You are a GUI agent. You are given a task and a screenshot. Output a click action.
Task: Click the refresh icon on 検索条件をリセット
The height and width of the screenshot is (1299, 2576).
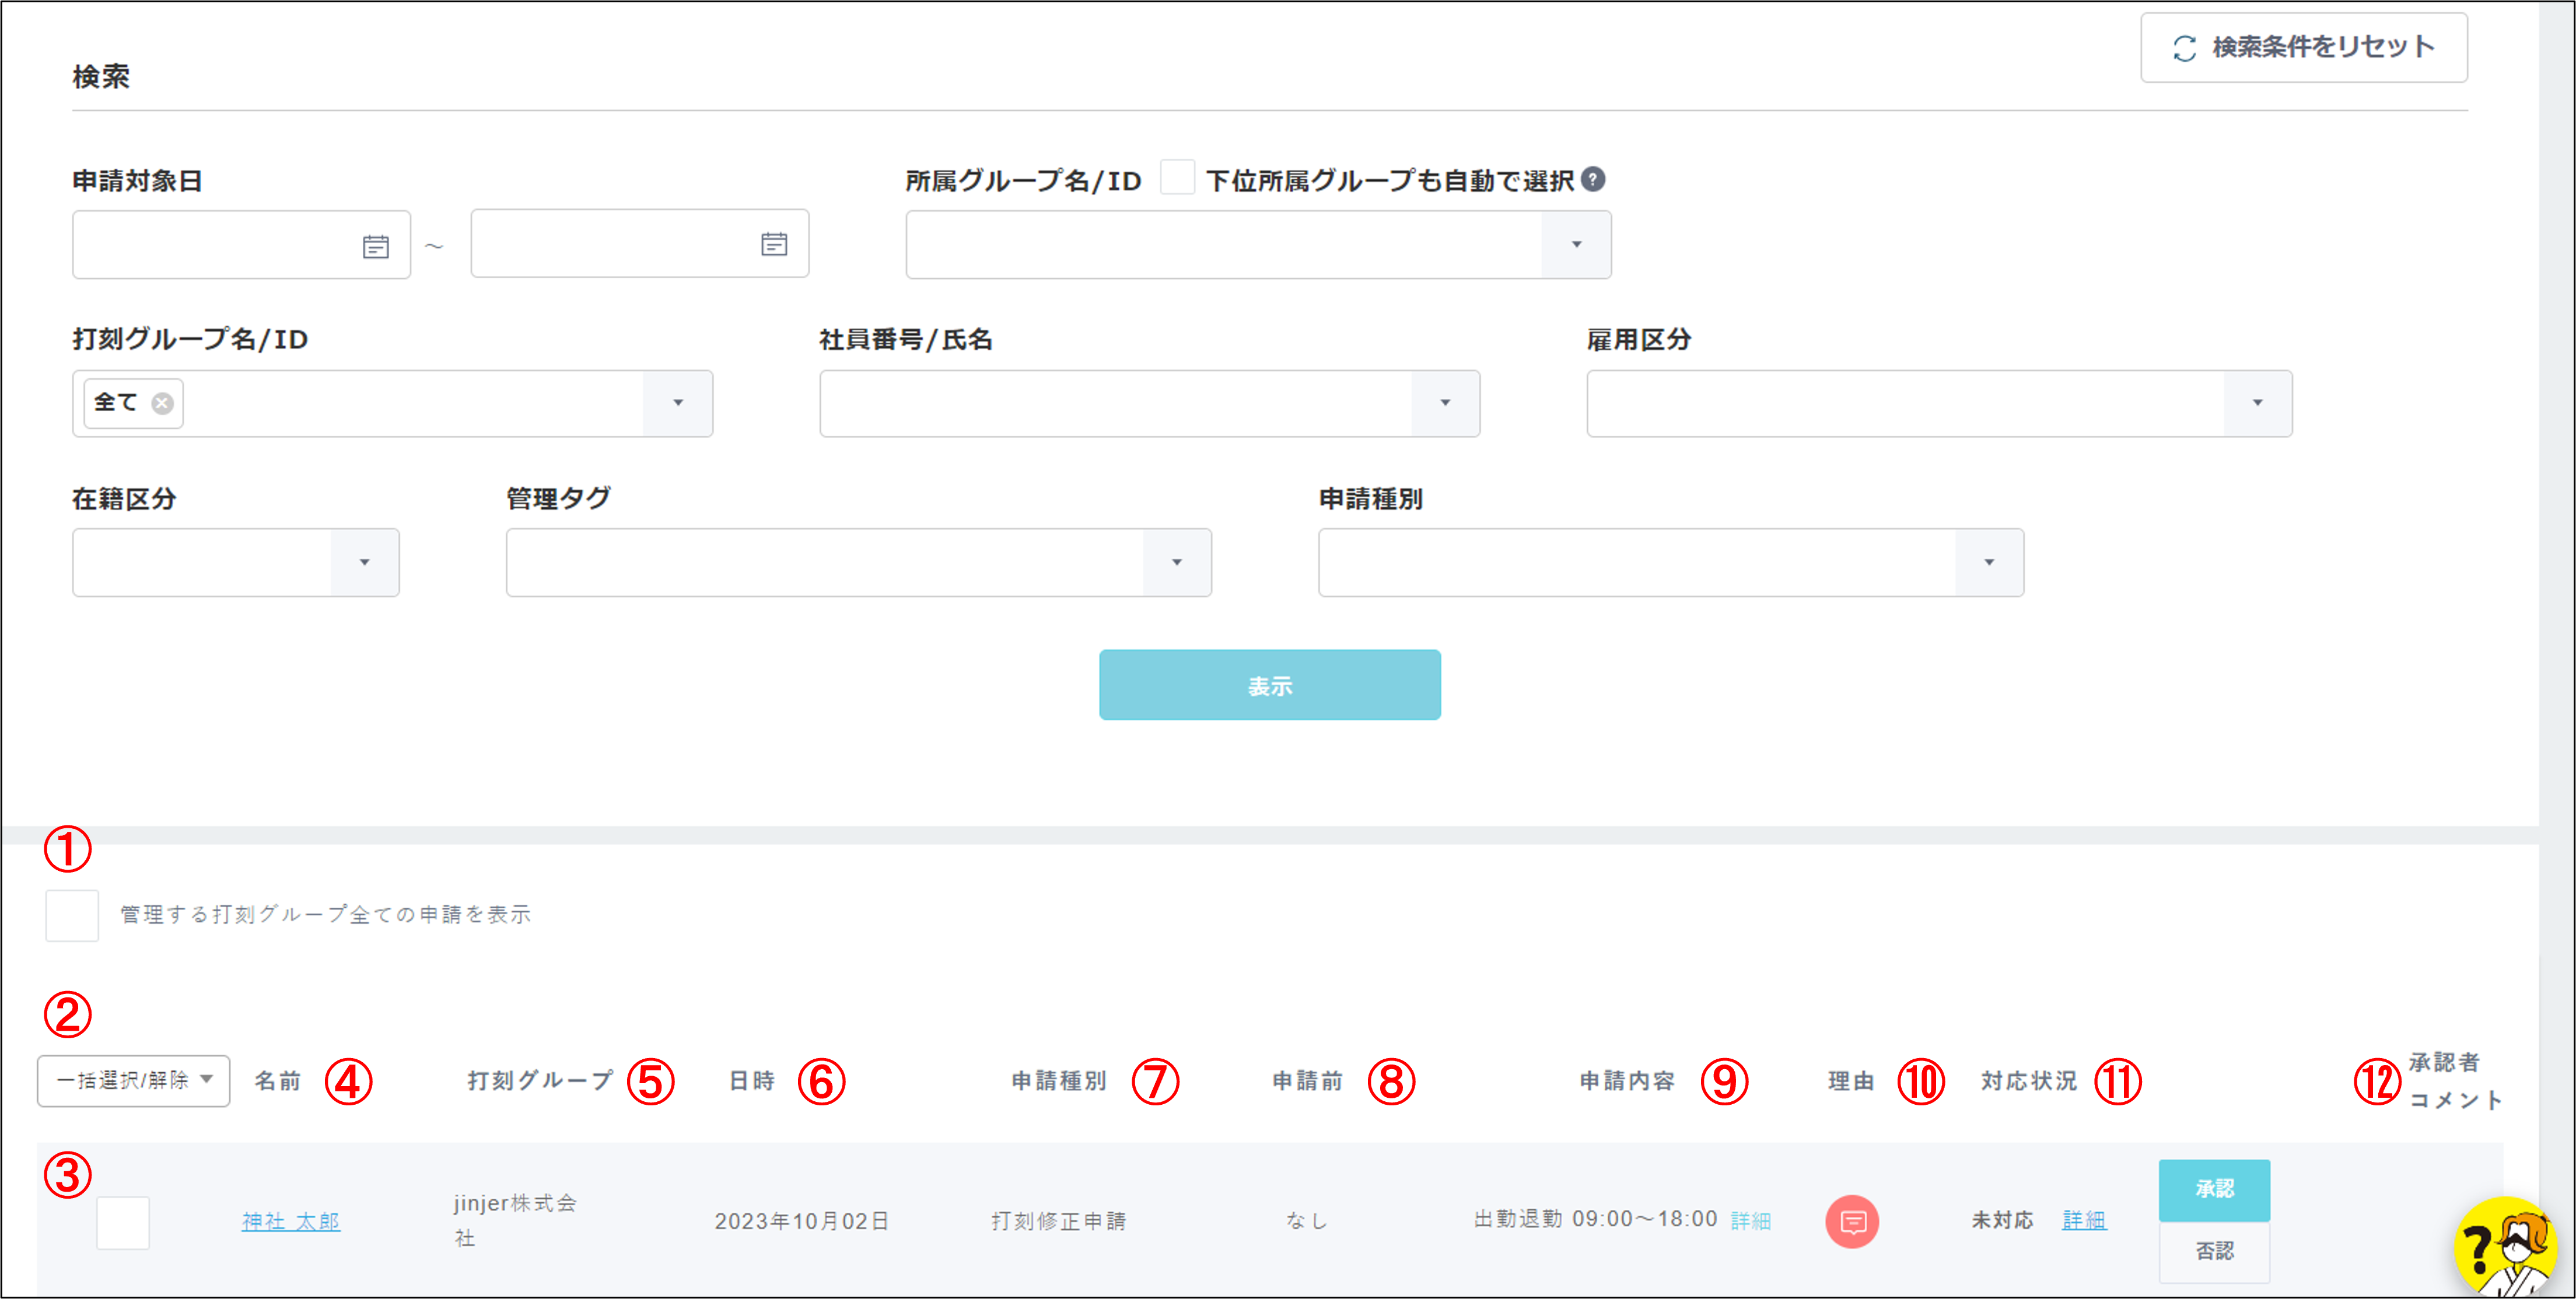[x=2184, y=48]
